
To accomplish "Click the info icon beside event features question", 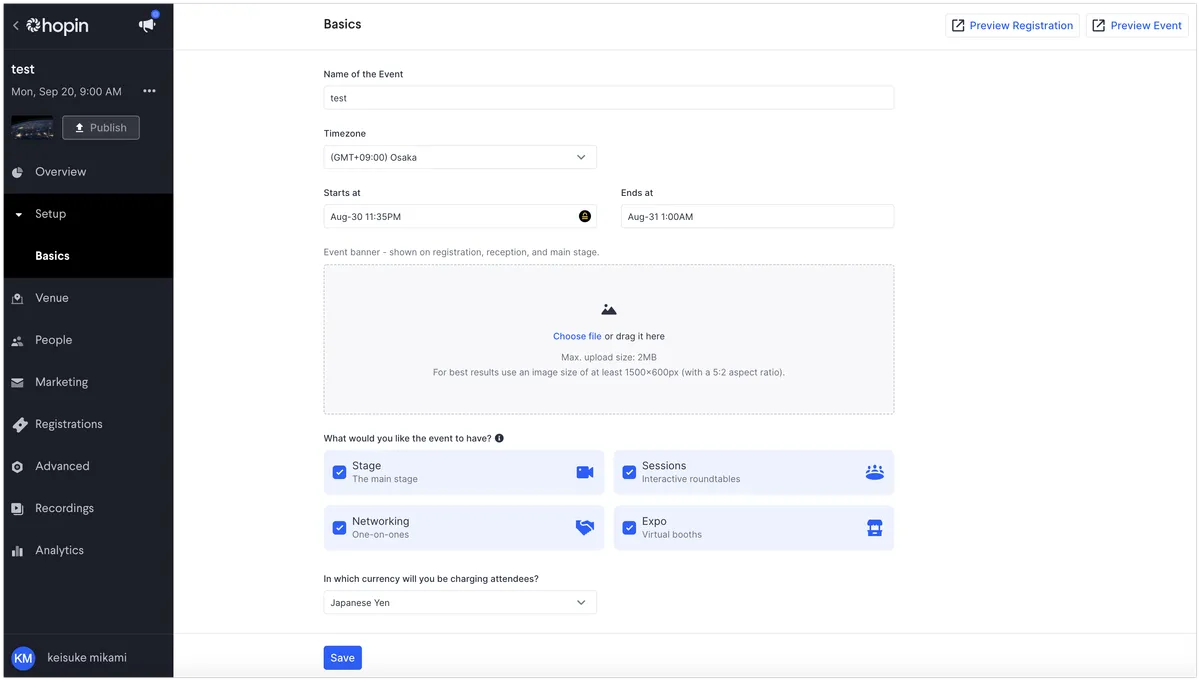I will (x=499, y=438).
